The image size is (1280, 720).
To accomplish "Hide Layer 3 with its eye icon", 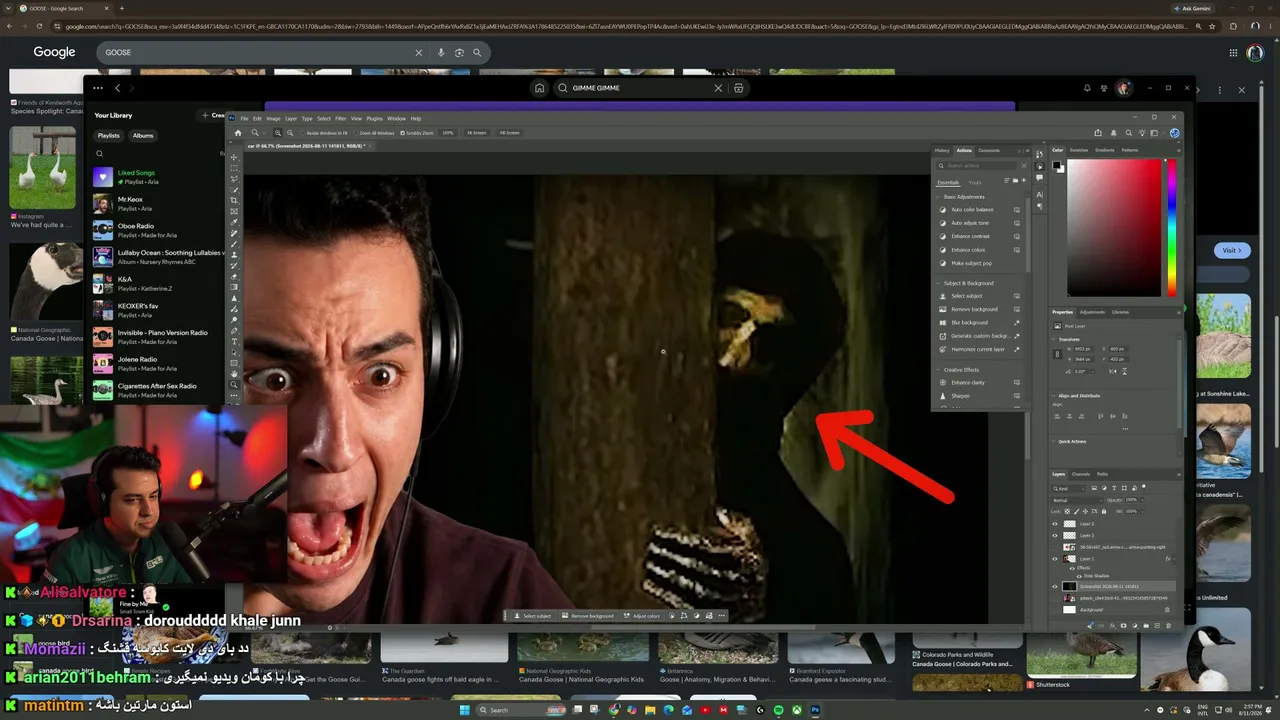I will (1055, 535).
